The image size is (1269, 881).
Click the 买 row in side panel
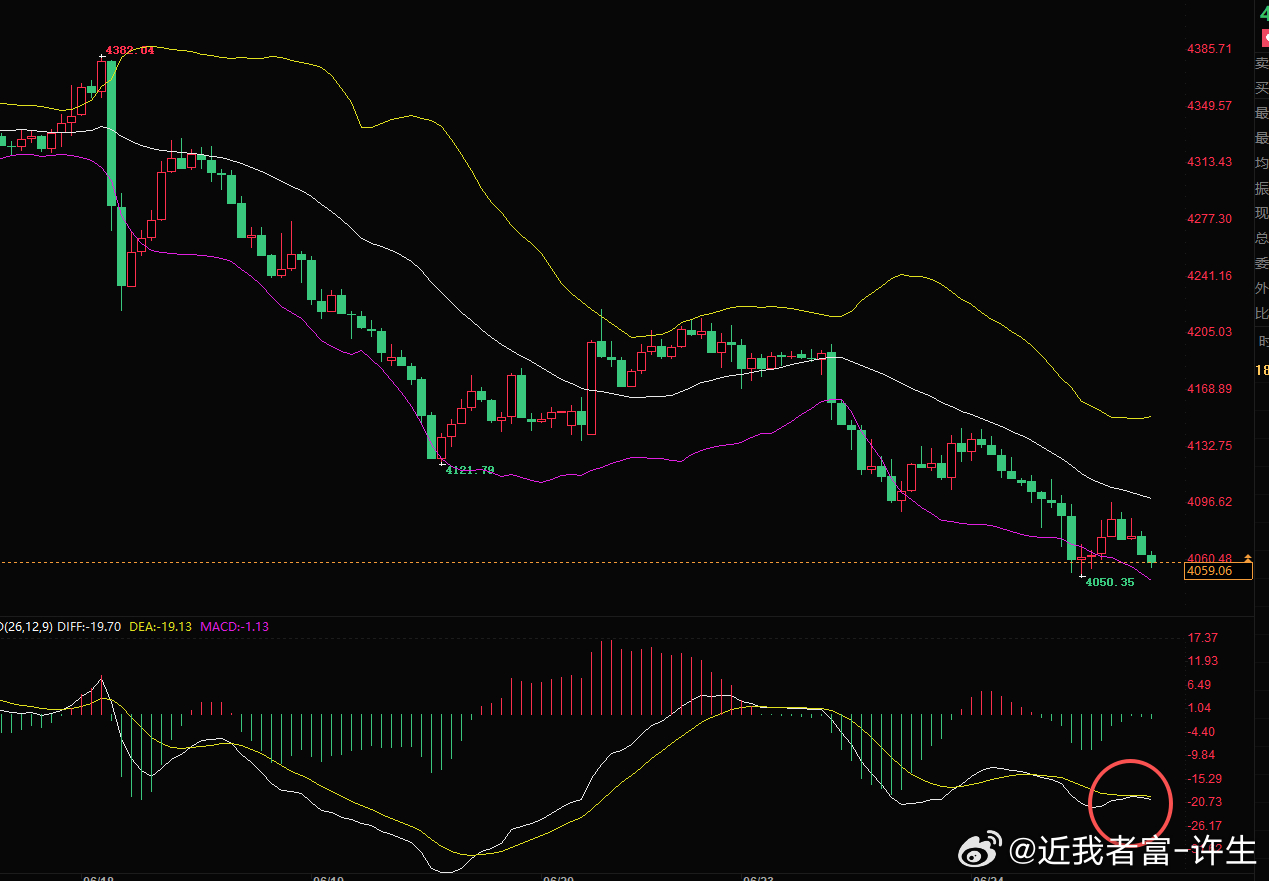click(1262, 87)
